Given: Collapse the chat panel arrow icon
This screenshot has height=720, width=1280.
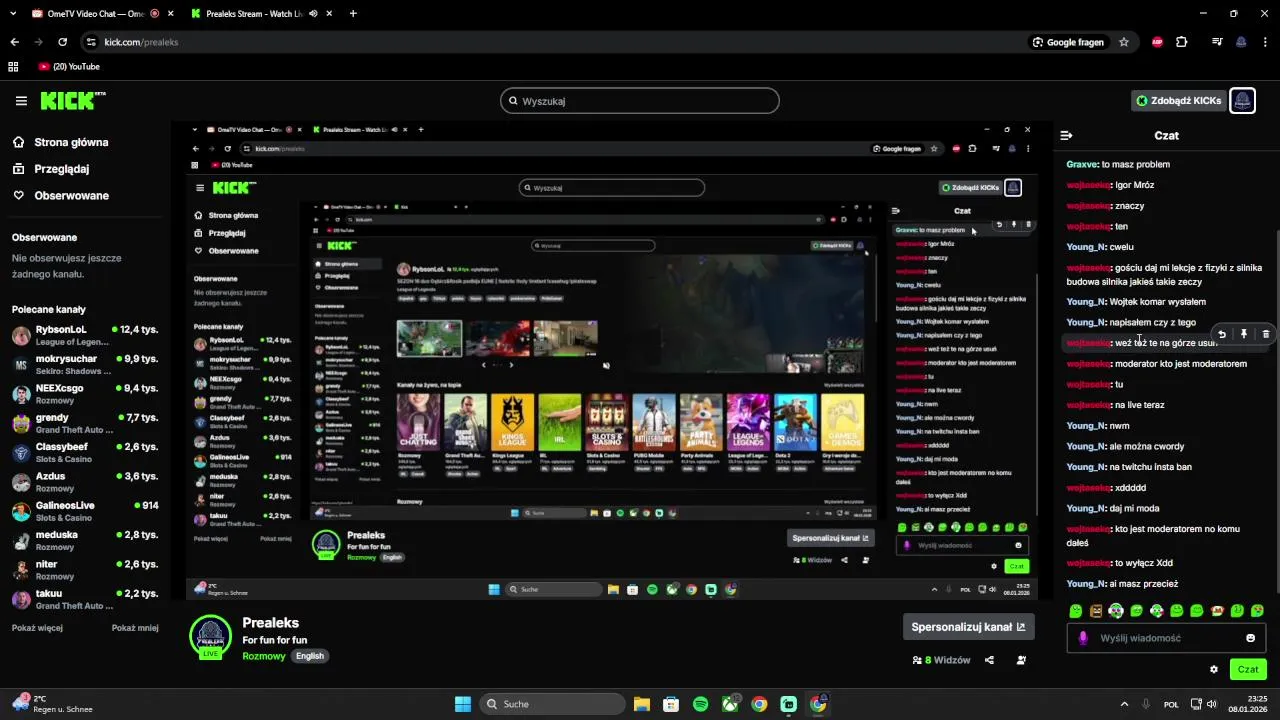Looking at the screenshot, I should pos(1066,135).
